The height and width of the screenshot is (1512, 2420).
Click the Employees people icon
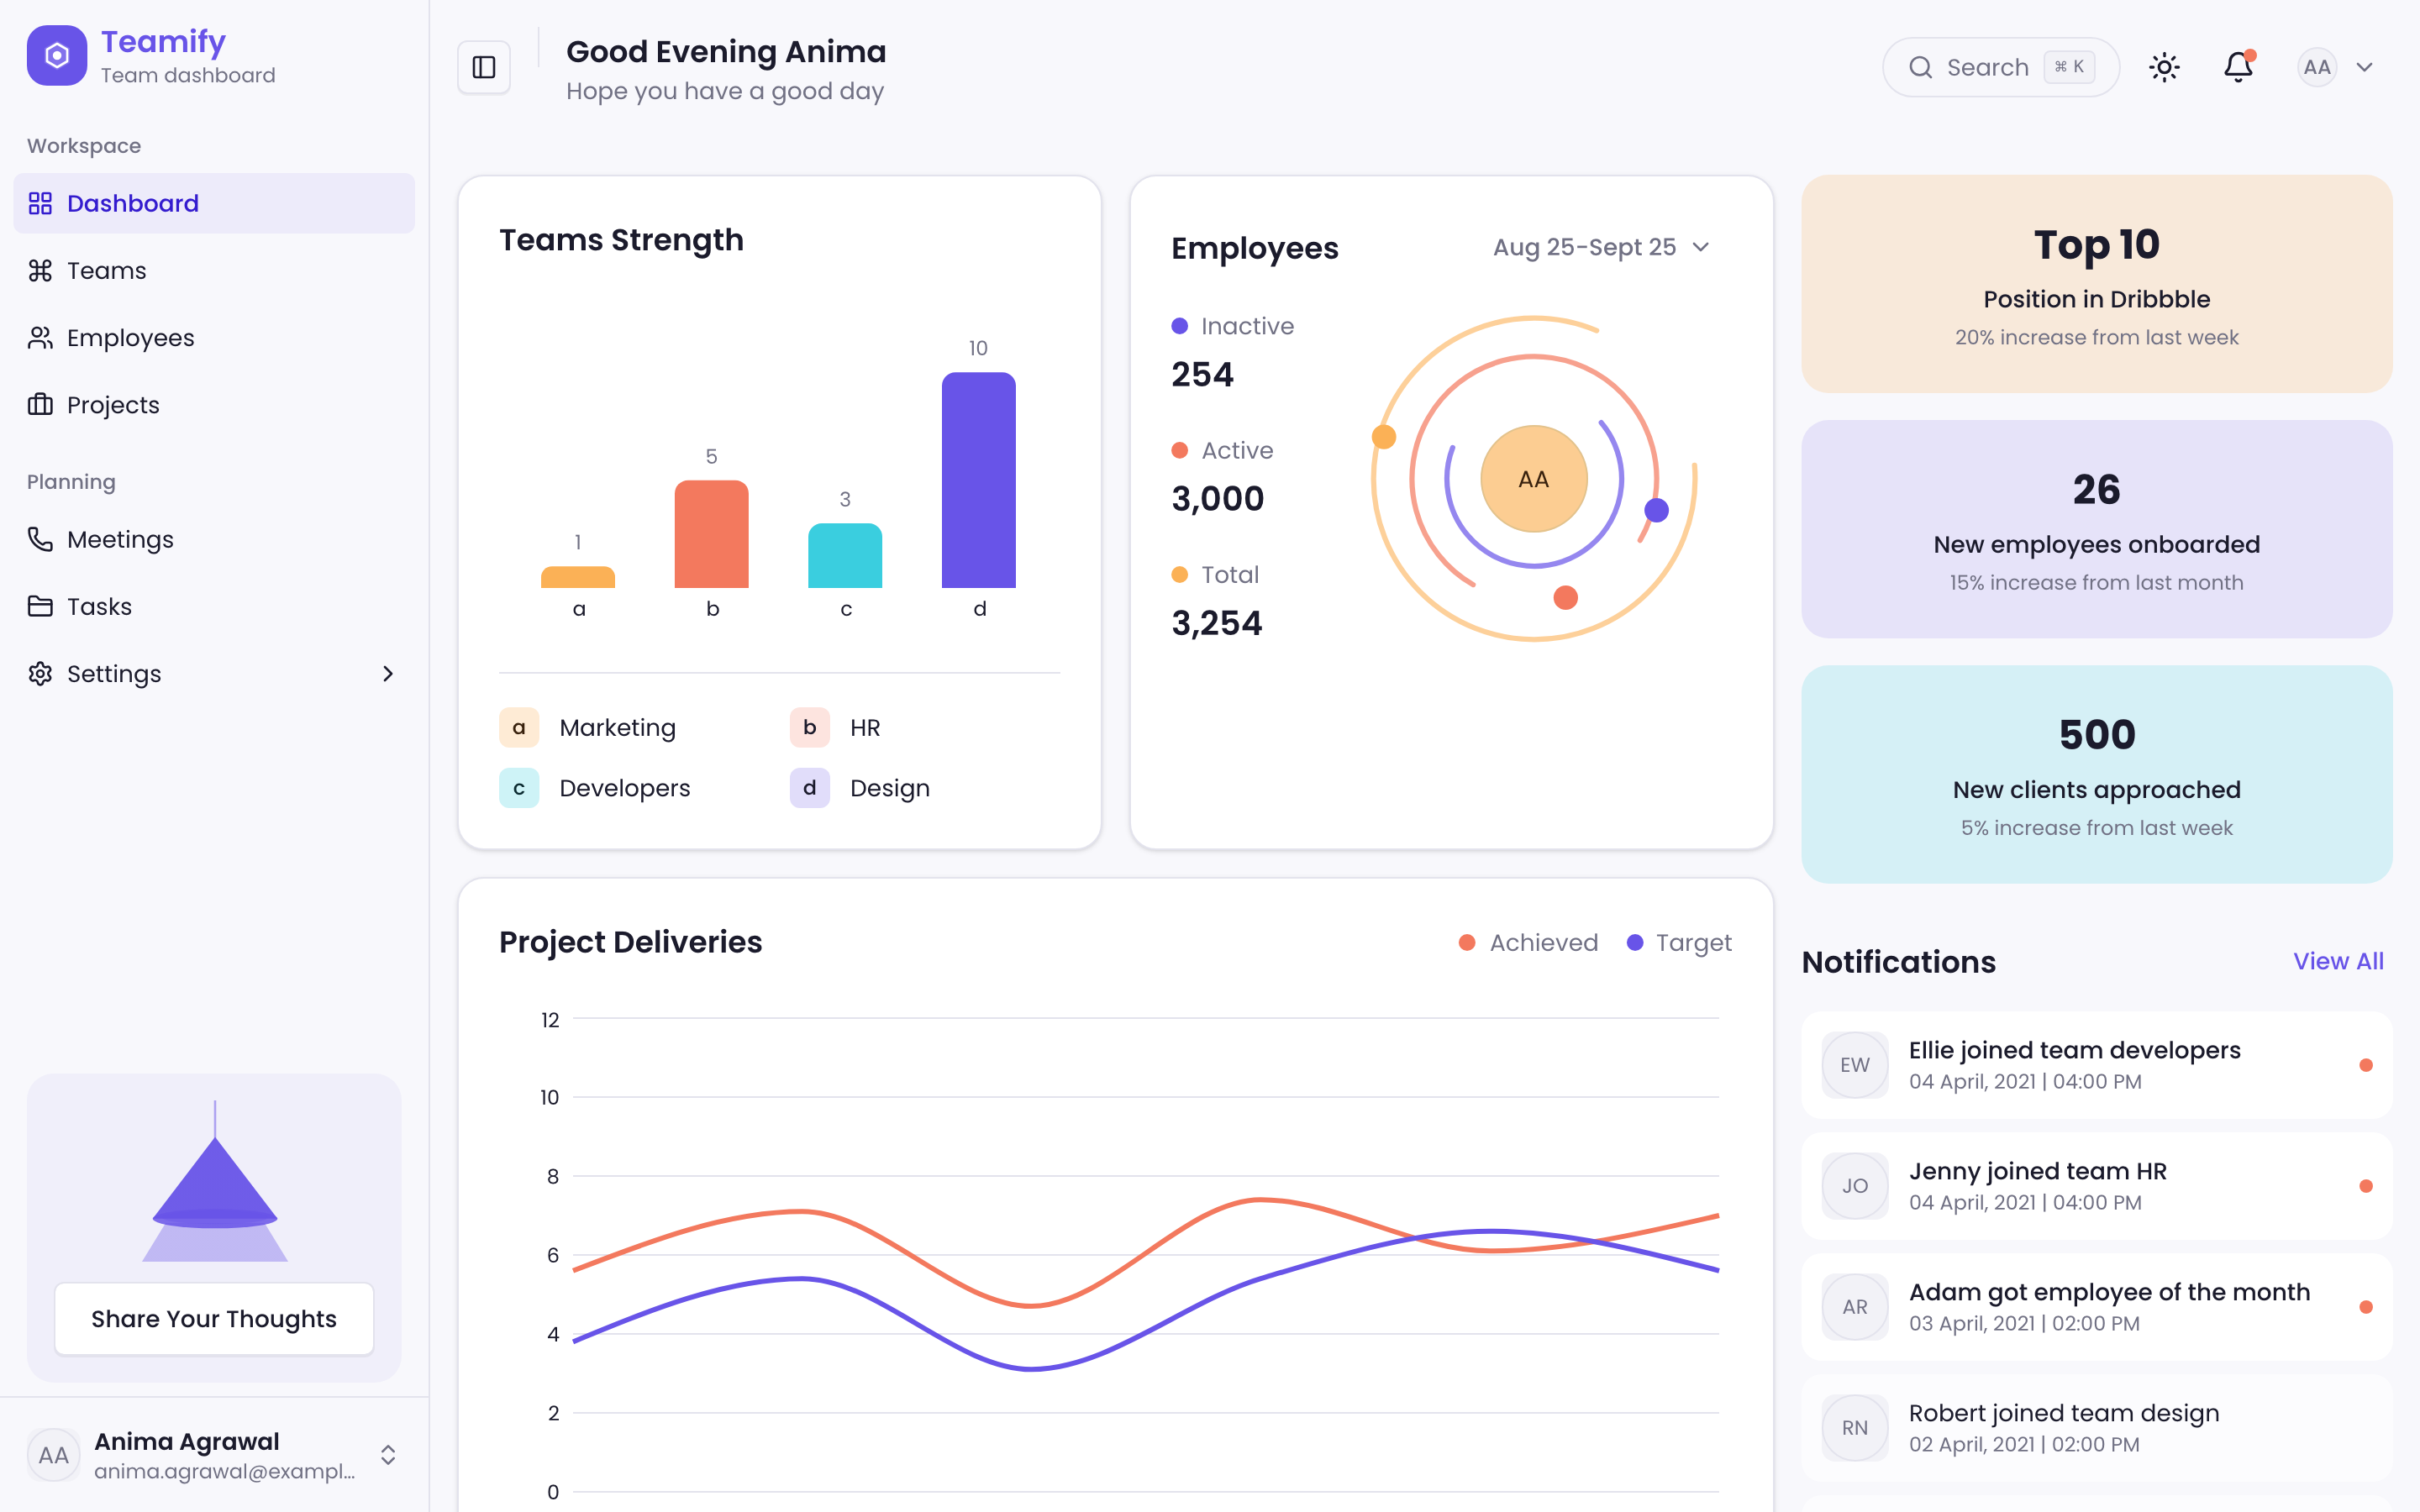(40, 337)
